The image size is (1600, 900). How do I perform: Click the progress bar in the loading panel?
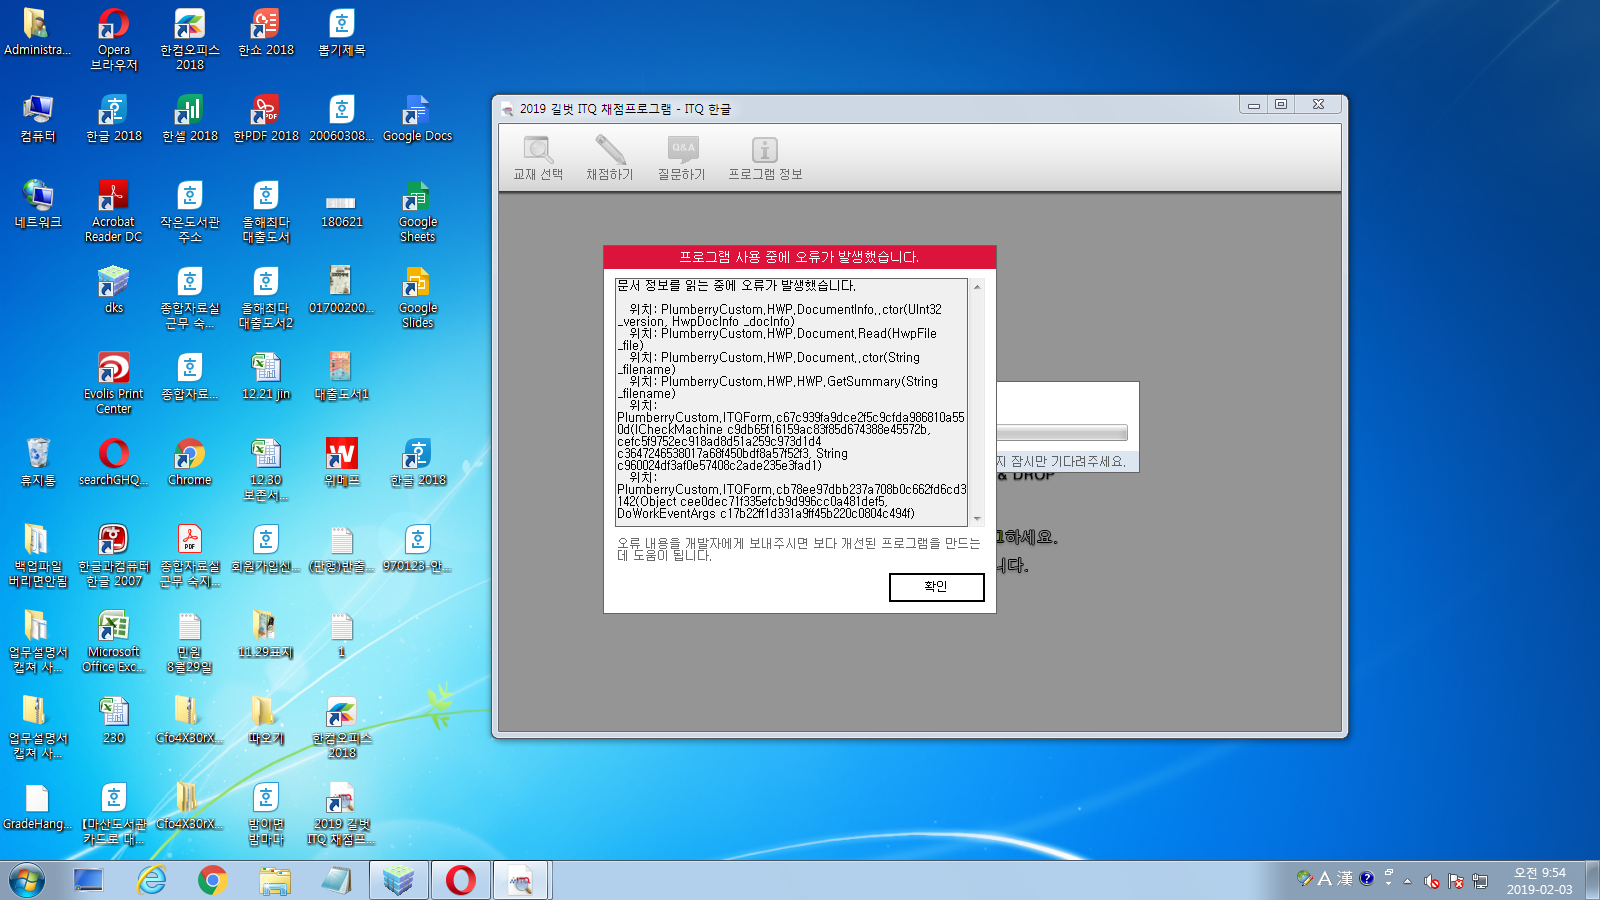click(x=1062, y=433)
